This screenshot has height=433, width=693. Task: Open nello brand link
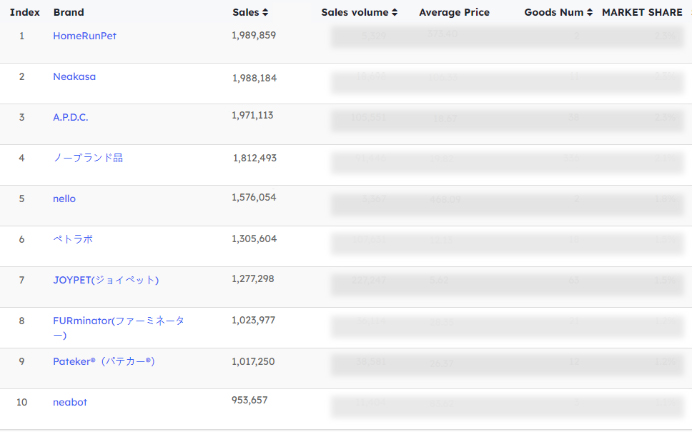click(x=64, y=198)
